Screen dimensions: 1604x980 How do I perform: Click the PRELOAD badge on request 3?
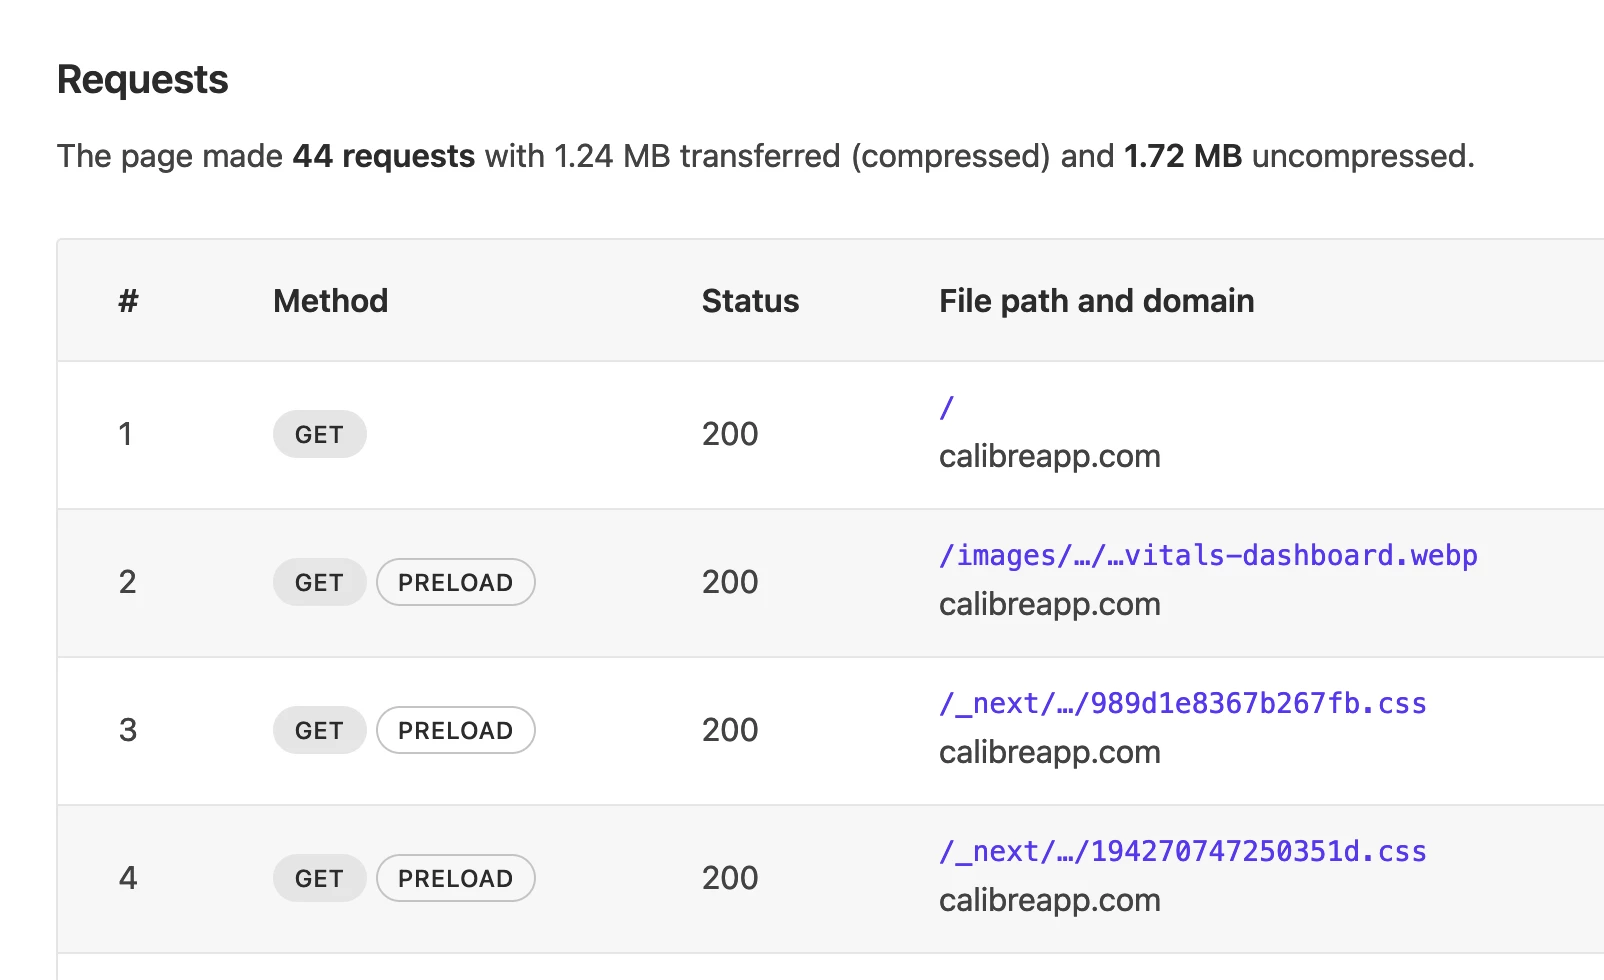[455, 730]
